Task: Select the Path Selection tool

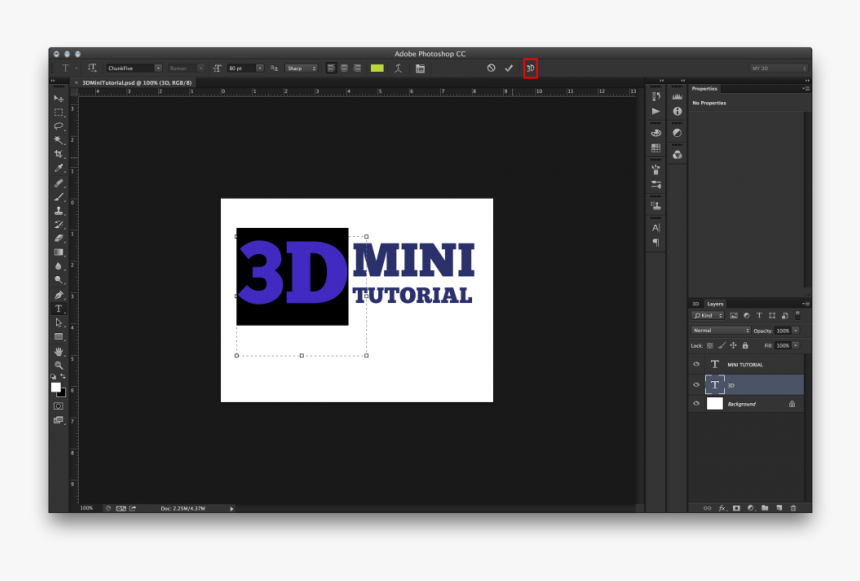Action: point(59,323)
